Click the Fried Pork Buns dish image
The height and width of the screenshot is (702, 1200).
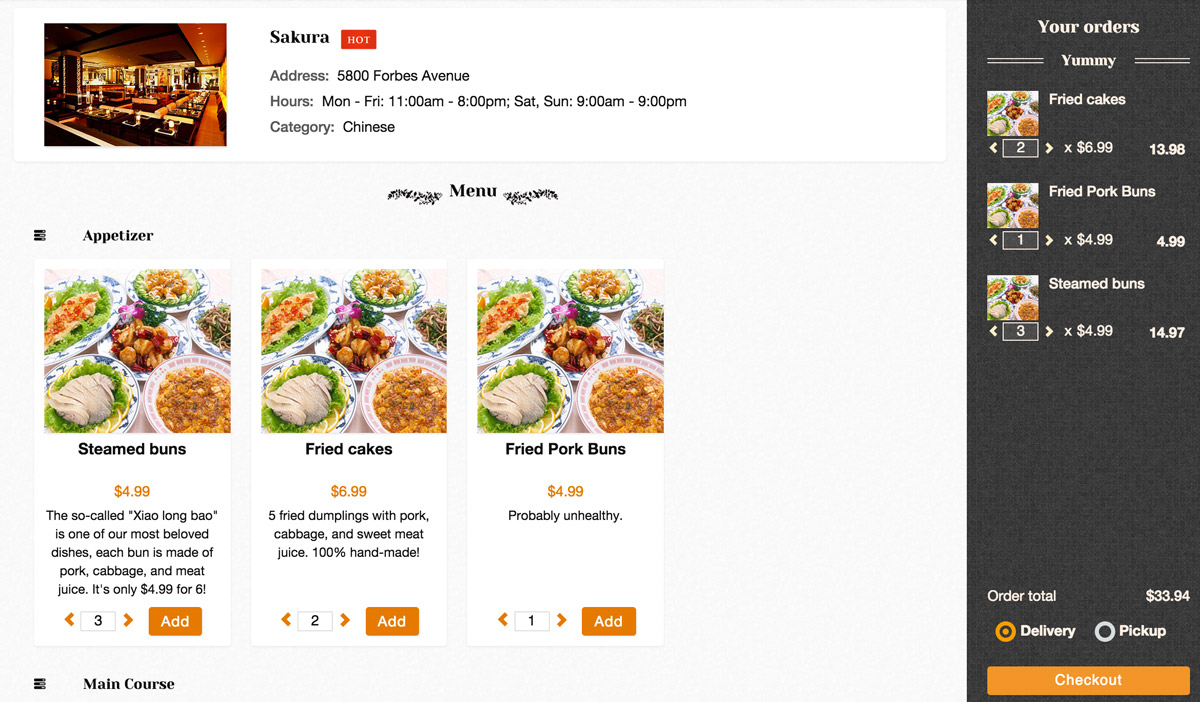(x=570, y=351)
